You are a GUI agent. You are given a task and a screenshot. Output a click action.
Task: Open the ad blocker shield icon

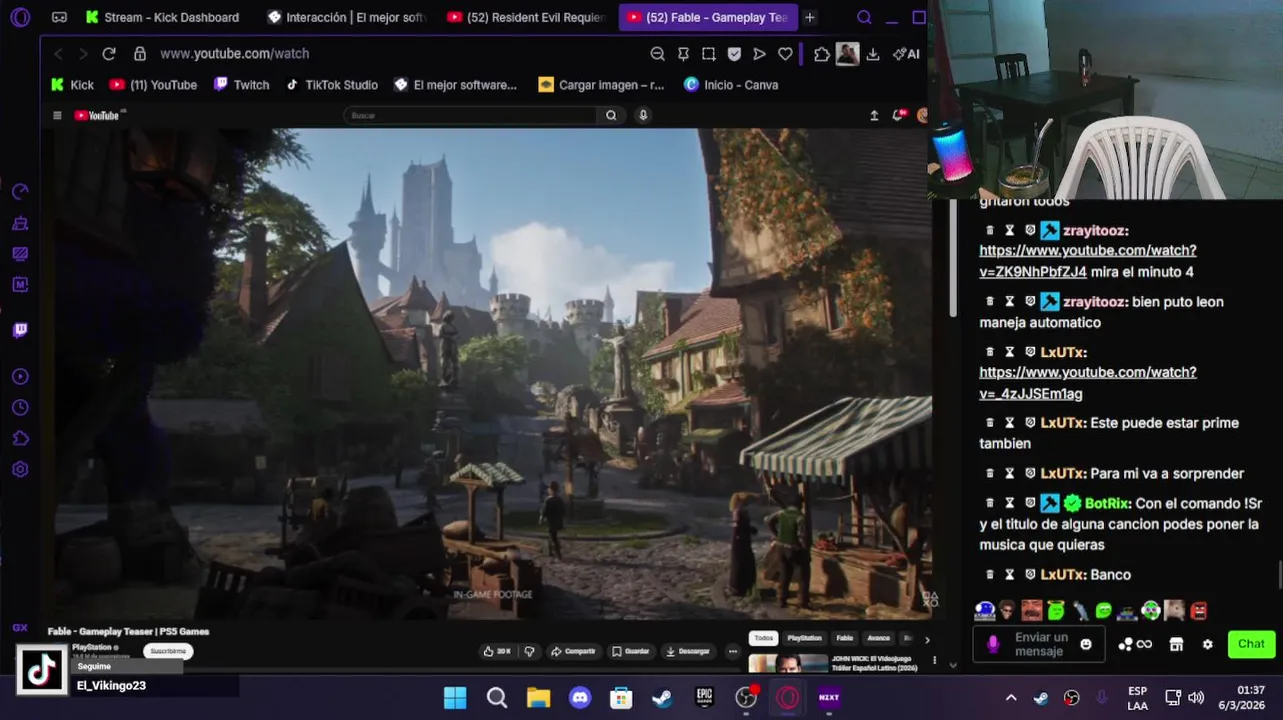734,54
